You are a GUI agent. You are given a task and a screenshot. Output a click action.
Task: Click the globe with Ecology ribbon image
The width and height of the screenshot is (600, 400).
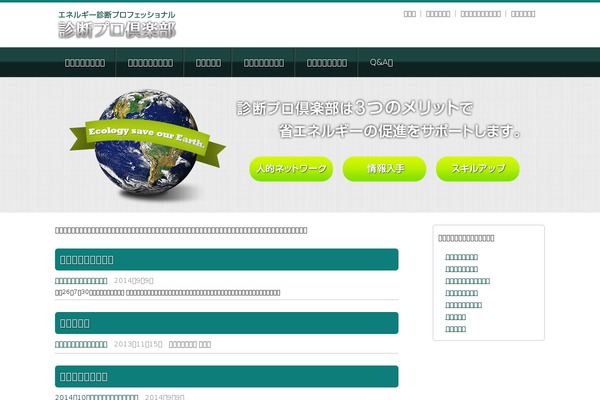click(x=147, y=144)
